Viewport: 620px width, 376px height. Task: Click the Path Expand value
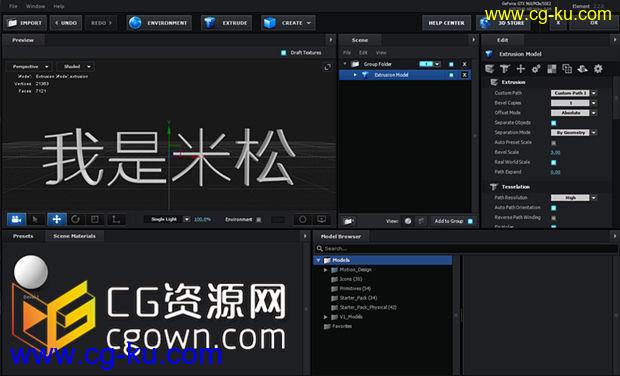[555, 172]
